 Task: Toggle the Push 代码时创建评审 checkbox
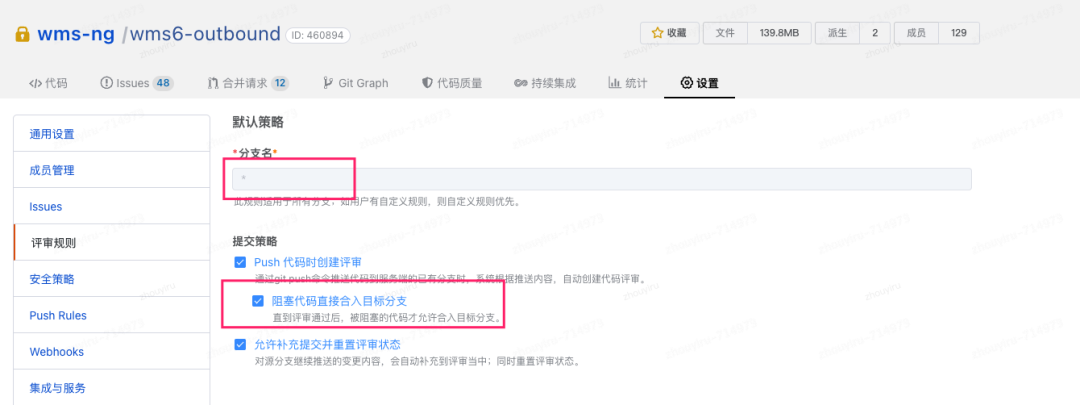point(240,262)
